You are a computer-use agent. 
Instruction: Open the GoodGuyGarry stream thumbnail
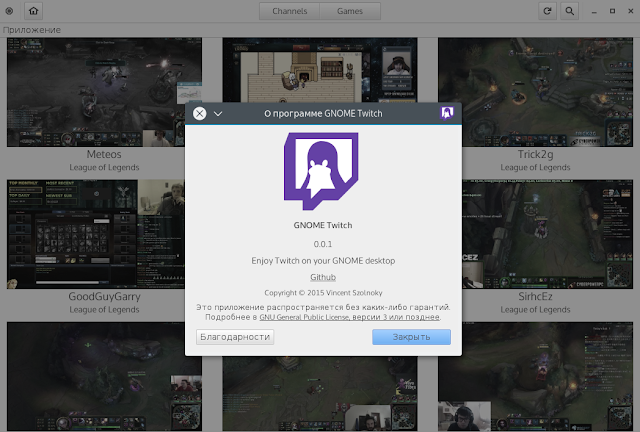(96, 234)
